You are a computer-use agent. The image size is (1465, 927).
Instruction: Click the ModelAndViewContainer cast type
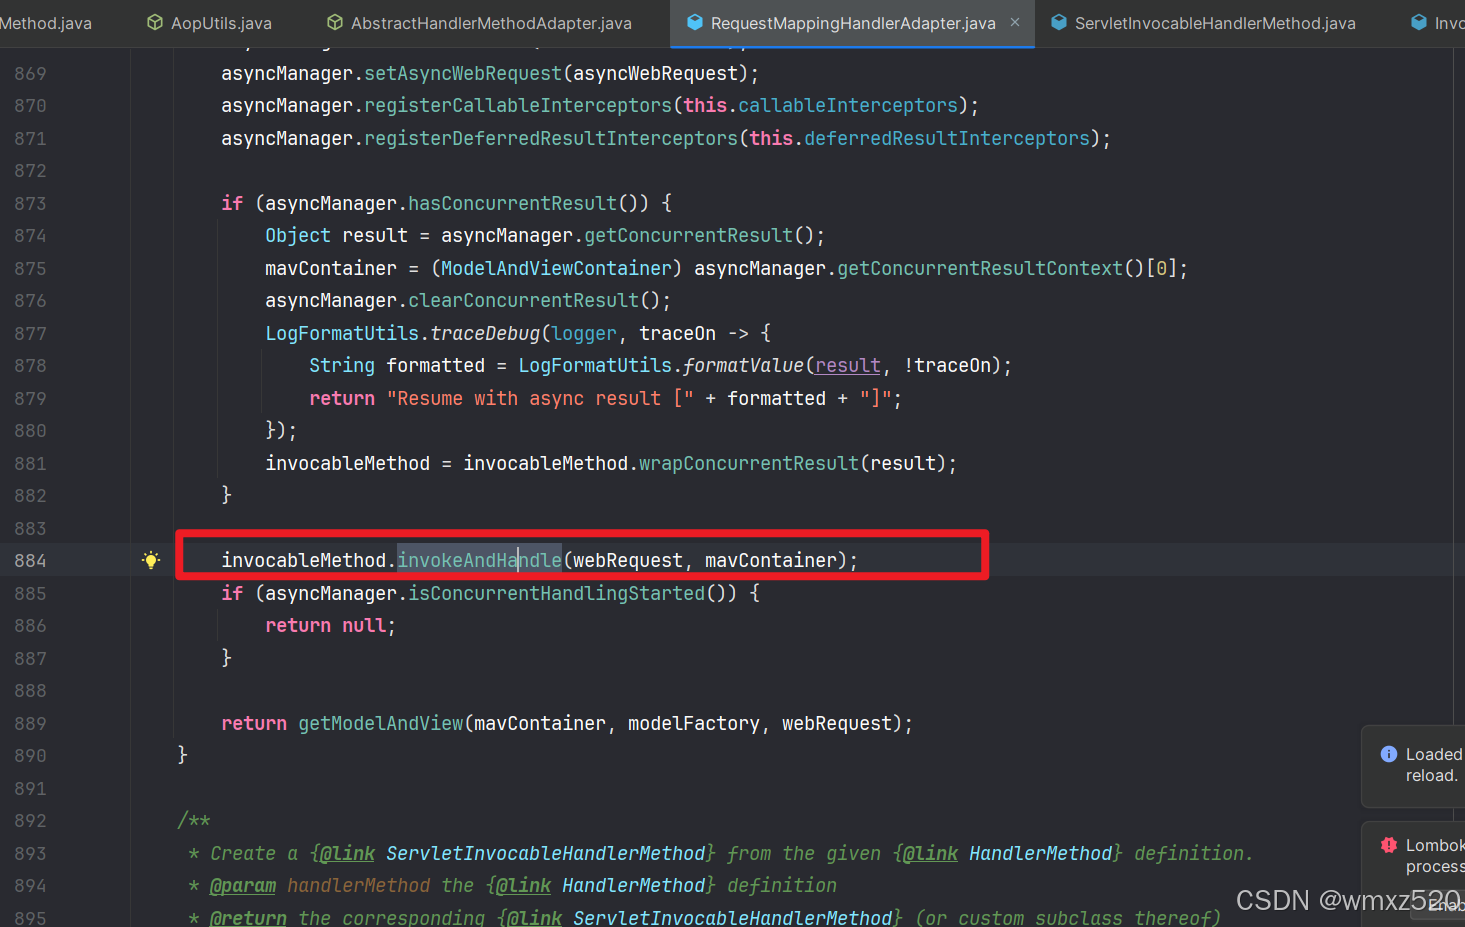[x=557, y=269]
